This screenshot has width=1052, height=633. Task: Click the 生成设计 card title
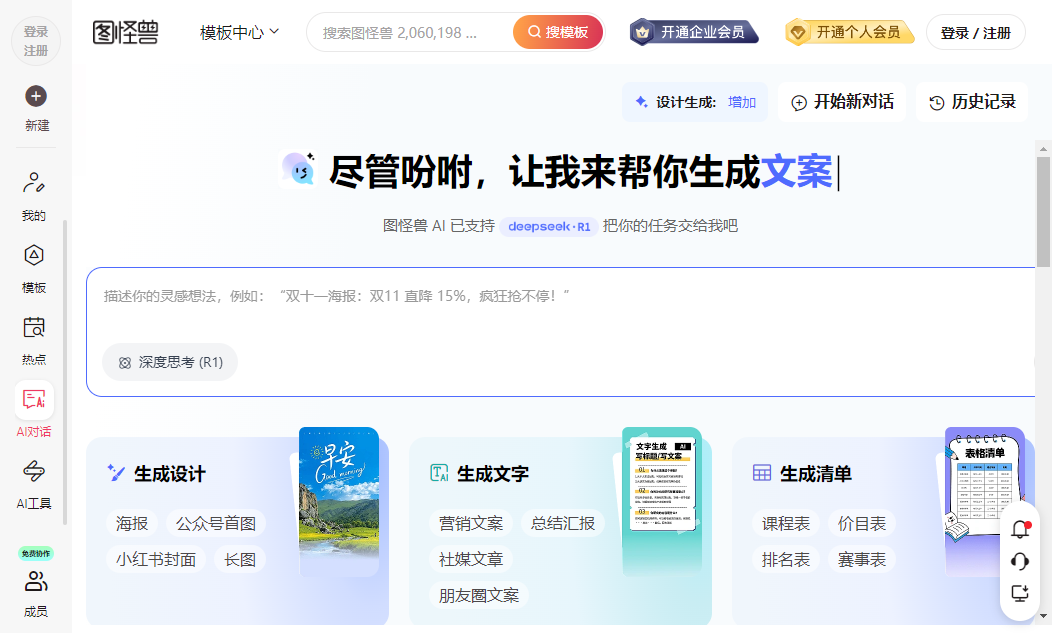click(x=170, y=474)
